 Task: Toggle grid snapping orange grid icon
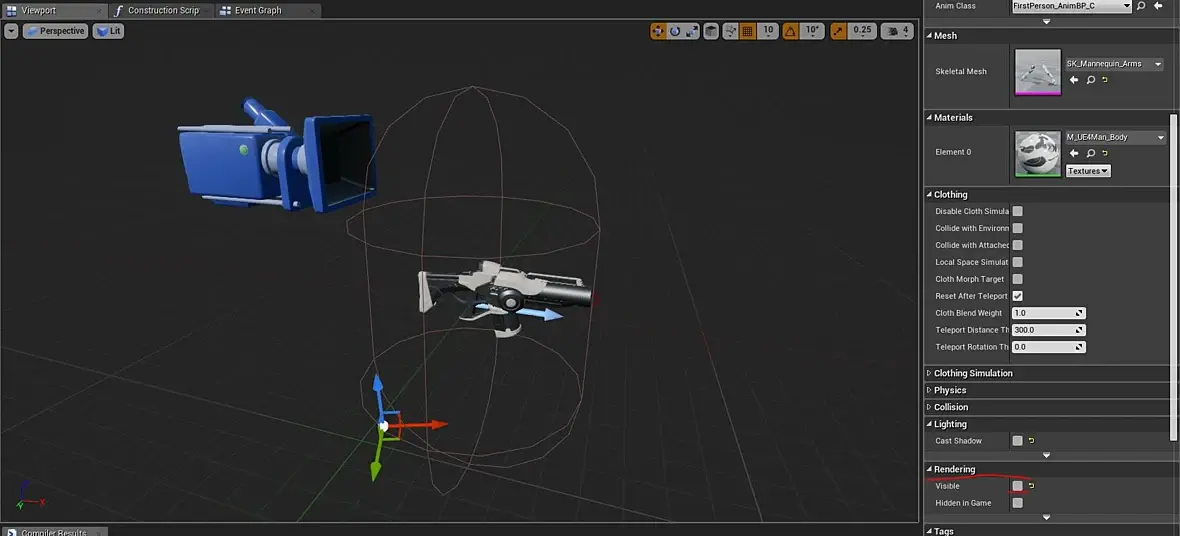[747, 31]
